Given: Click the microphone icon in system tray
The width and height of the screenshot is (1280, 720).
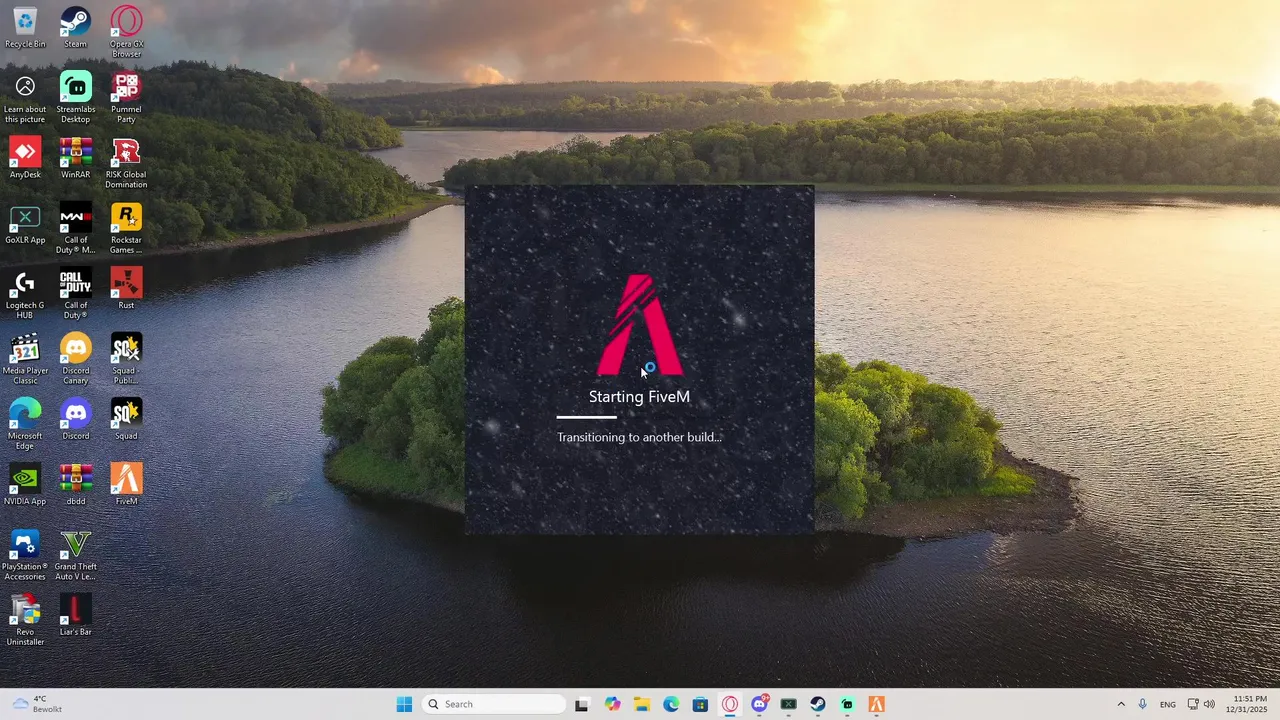Looking at the screenshot, I should 1142,704.
